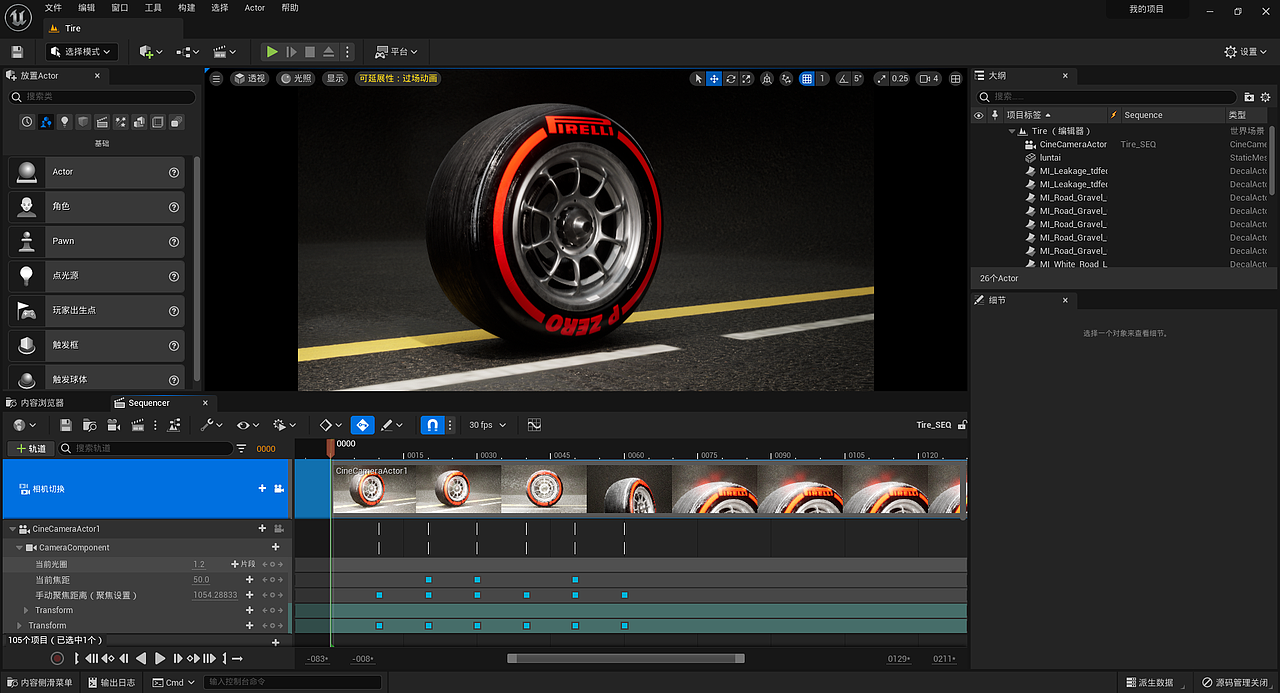
Task: Open the 平台 platforms dropdown
Action: coord(397,52)
